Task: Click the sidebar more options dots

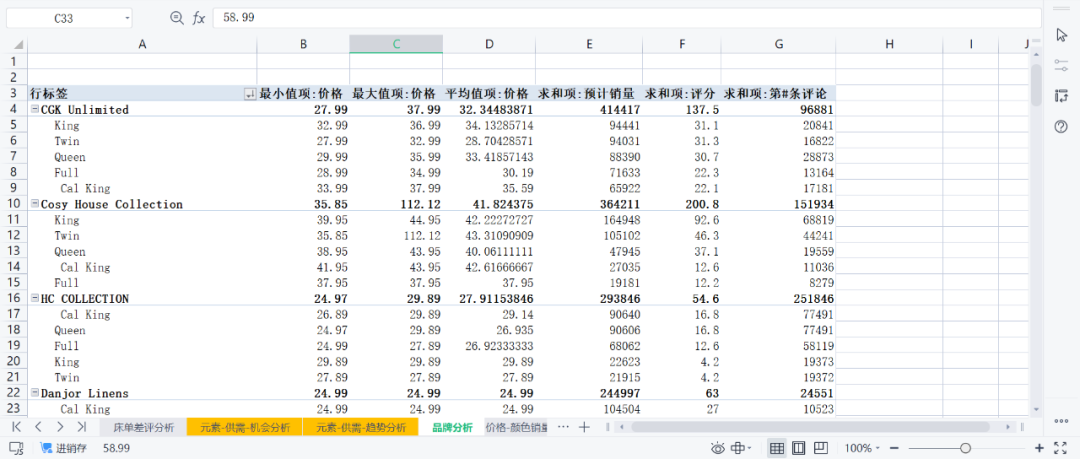Action: (x=1061, y=421)
